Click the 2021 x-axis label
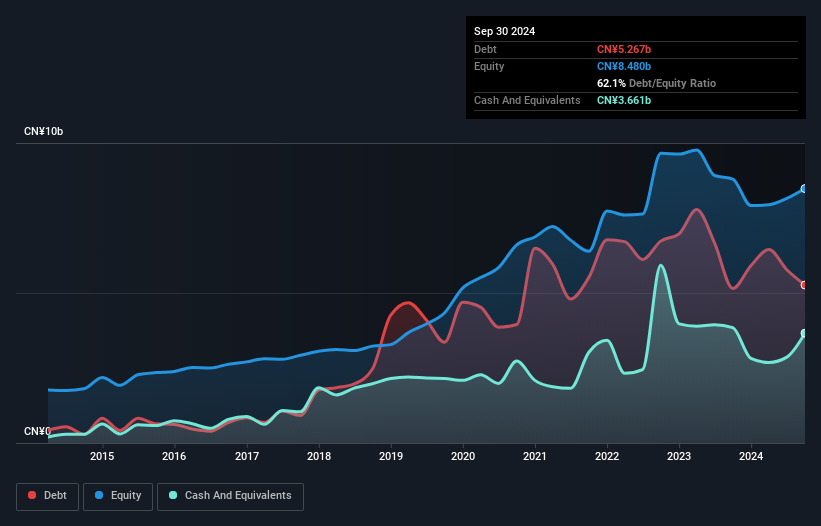Screen dimensions: 821x526 [x=535, y=456]
